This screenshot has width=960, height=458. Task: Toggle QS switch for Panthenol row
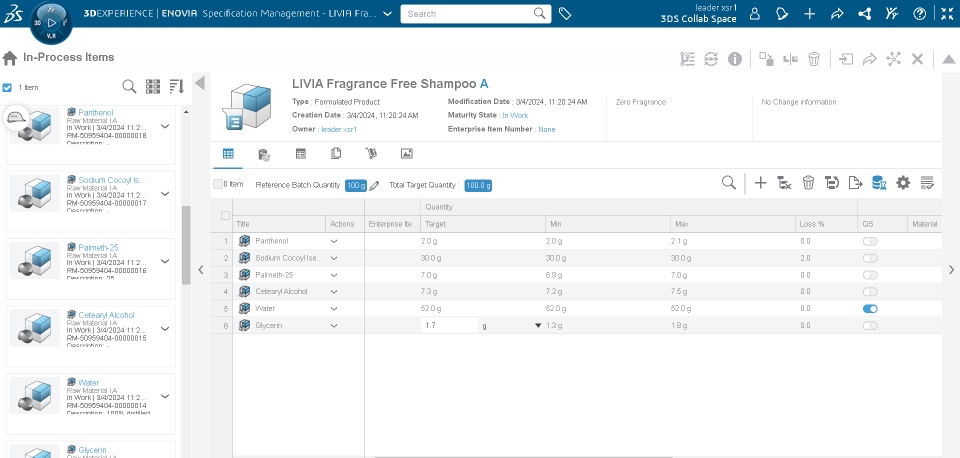(x=870, y=241)
